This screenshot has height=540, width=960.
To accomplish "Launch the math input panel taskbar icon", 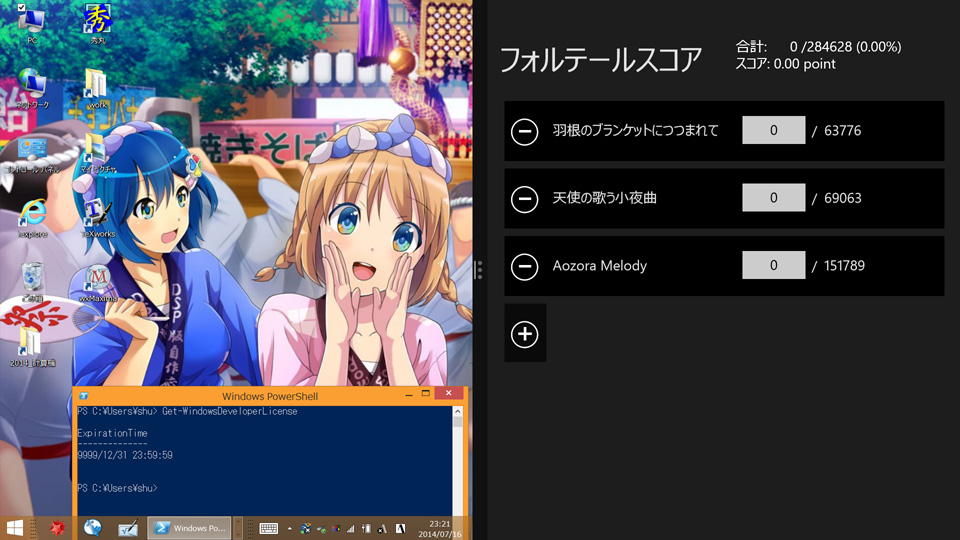I will click(128, 528).
